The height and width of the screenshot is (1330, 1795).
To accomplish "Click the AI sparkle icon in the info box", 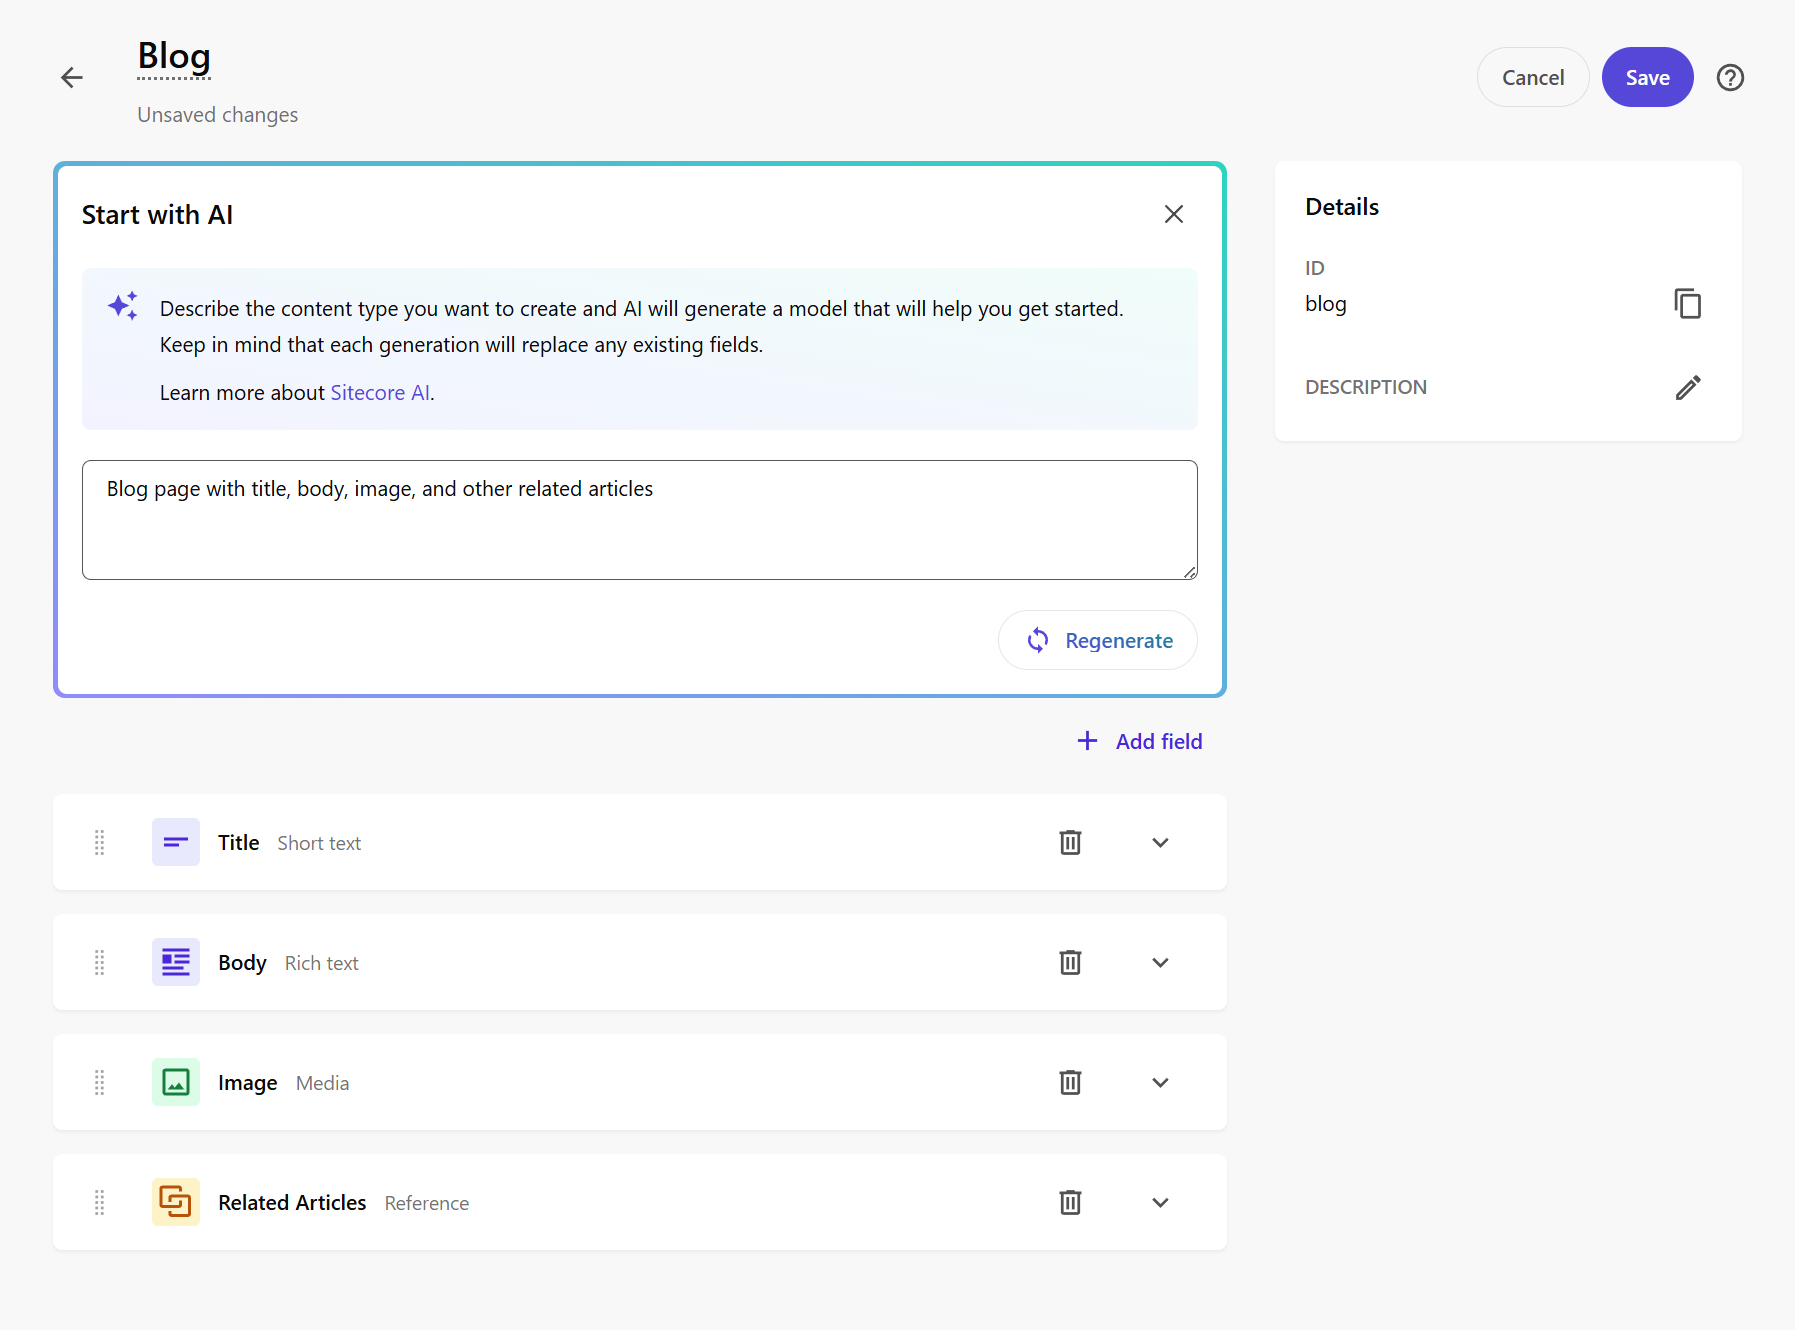I will coord(123,306).
